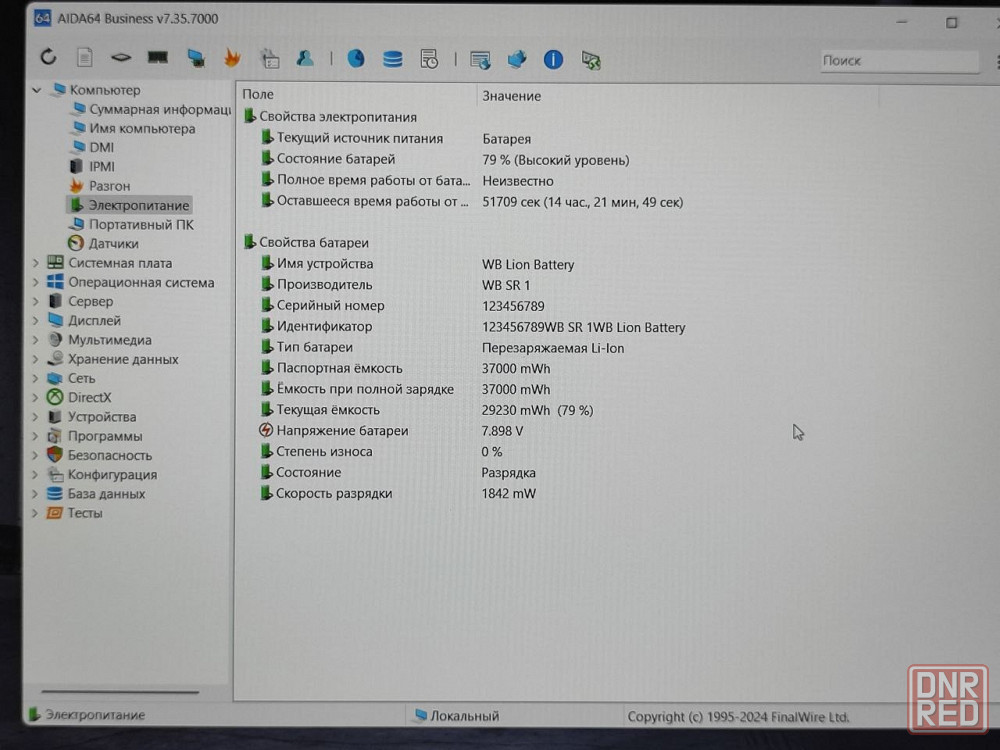Select the Серийный номер row
The image size is (1000, 750).
[402, 306]
